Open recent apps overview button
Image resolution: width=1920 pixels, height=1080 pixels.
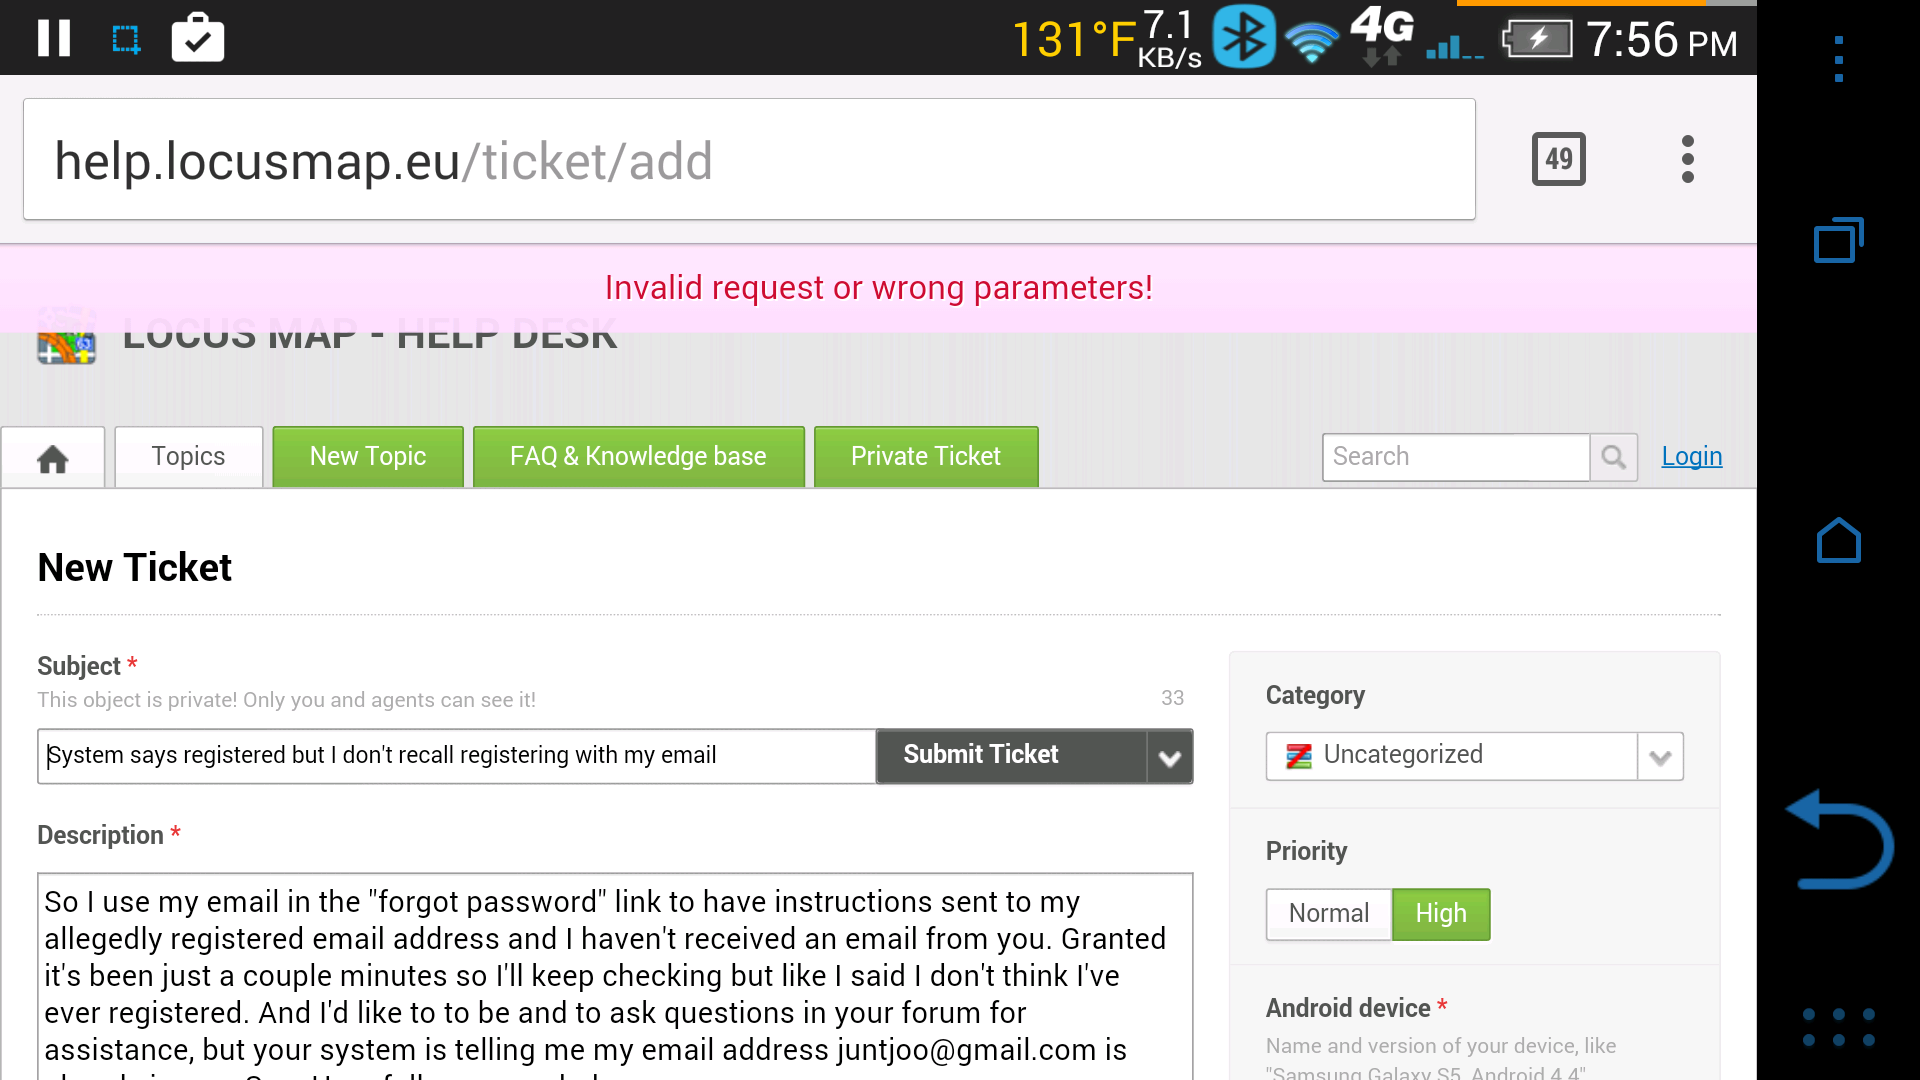click(1839, 240)
